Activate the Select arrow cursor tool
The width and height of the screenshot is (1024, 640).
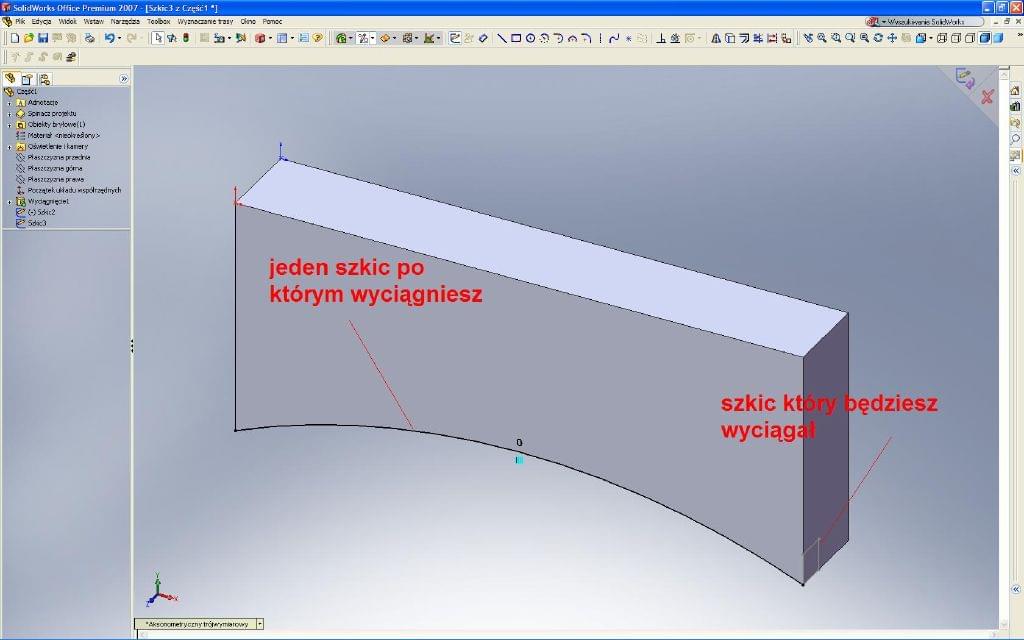158,39
